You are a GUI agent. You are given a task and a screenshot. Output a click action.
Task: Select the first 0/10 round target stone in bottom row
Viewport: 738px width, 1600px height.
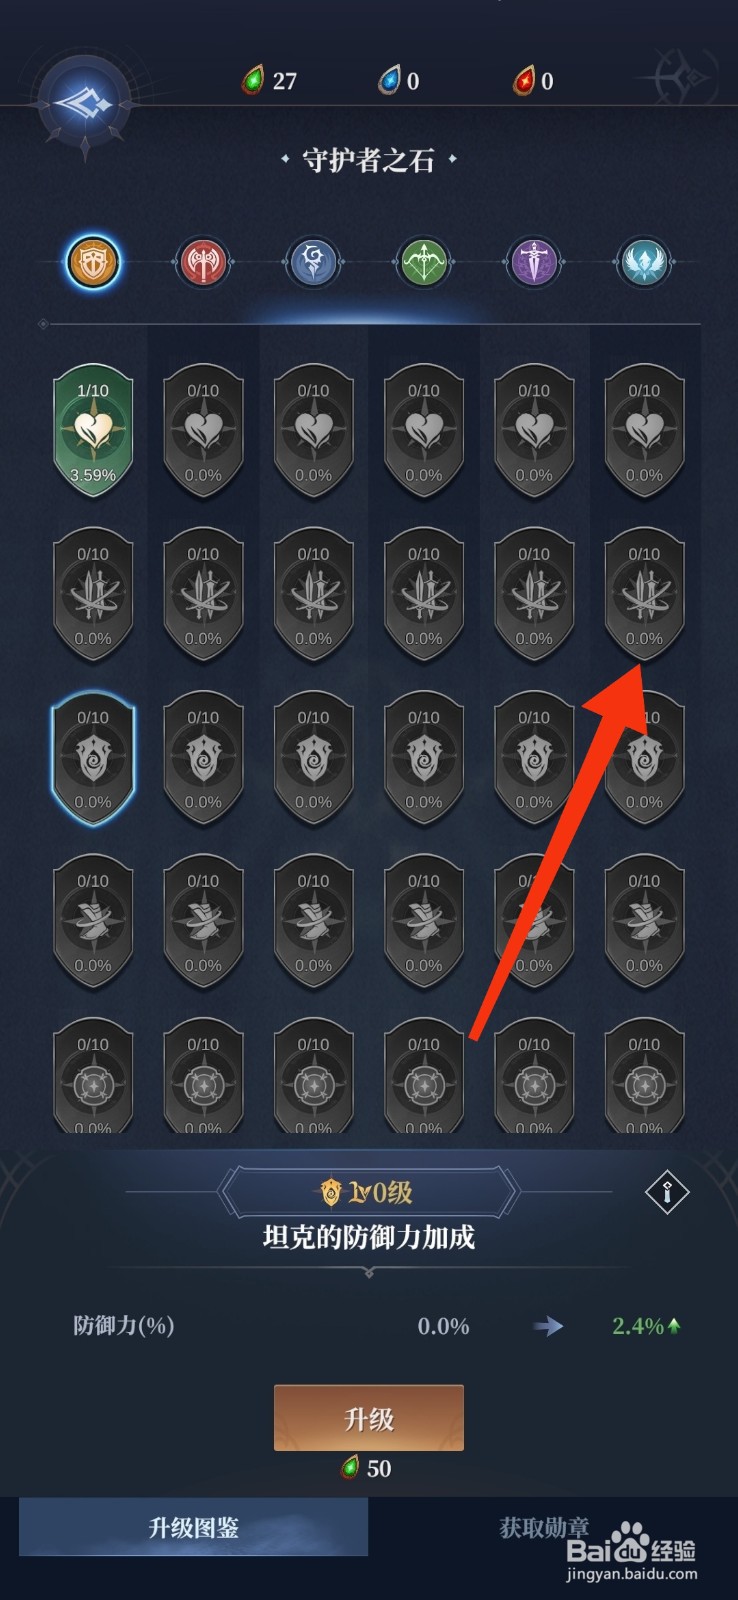pos(93,1076)
